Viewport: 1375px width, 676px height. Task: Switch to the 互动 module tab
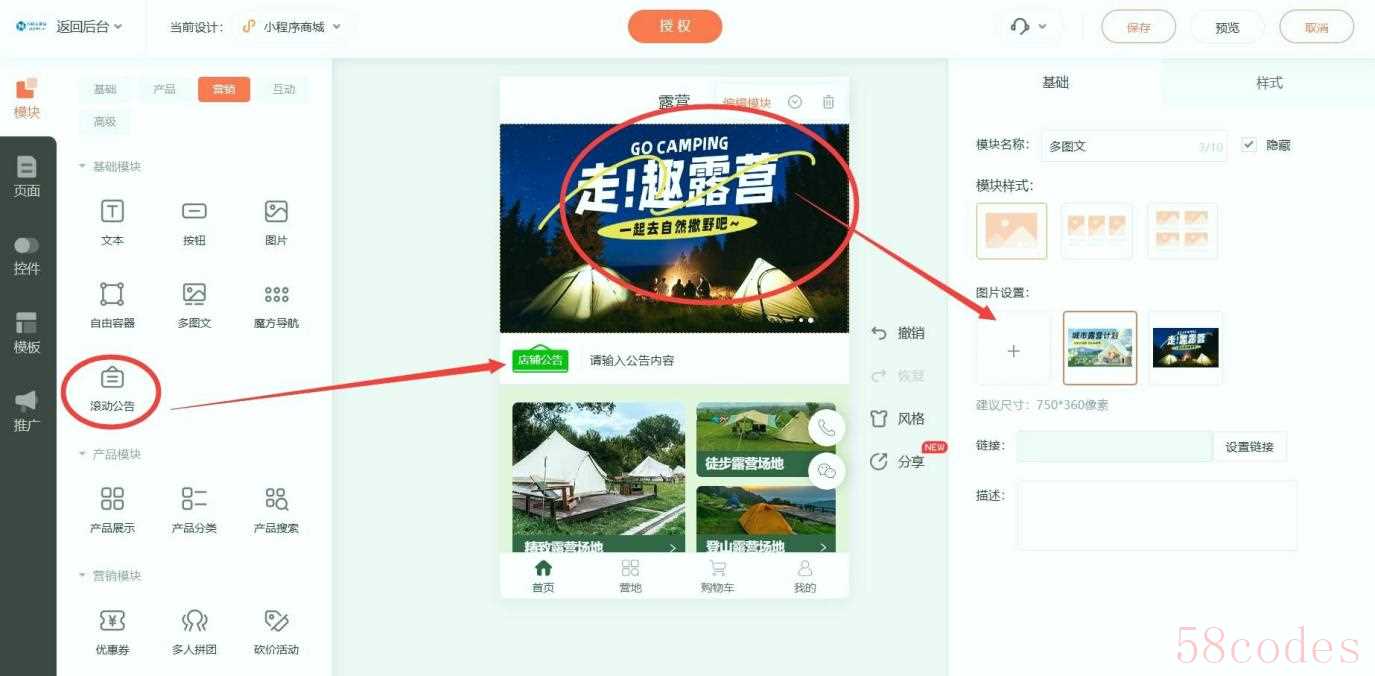coord(284,89)
